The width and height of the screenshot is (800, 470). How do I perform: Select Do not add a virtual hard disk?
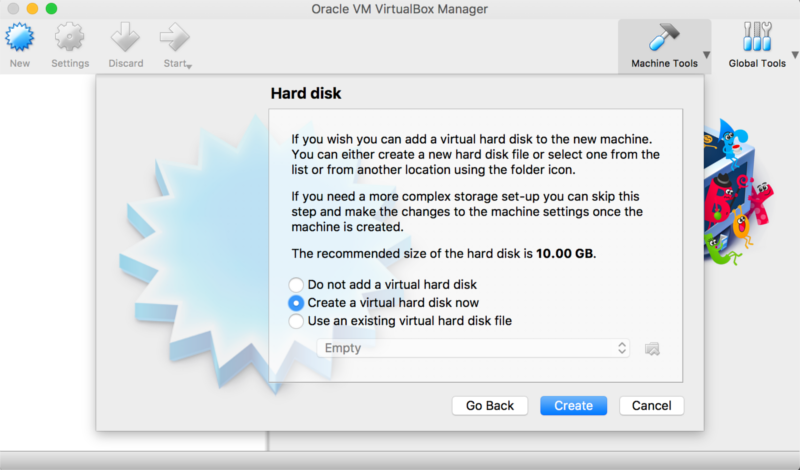click(x=296, y=284)
